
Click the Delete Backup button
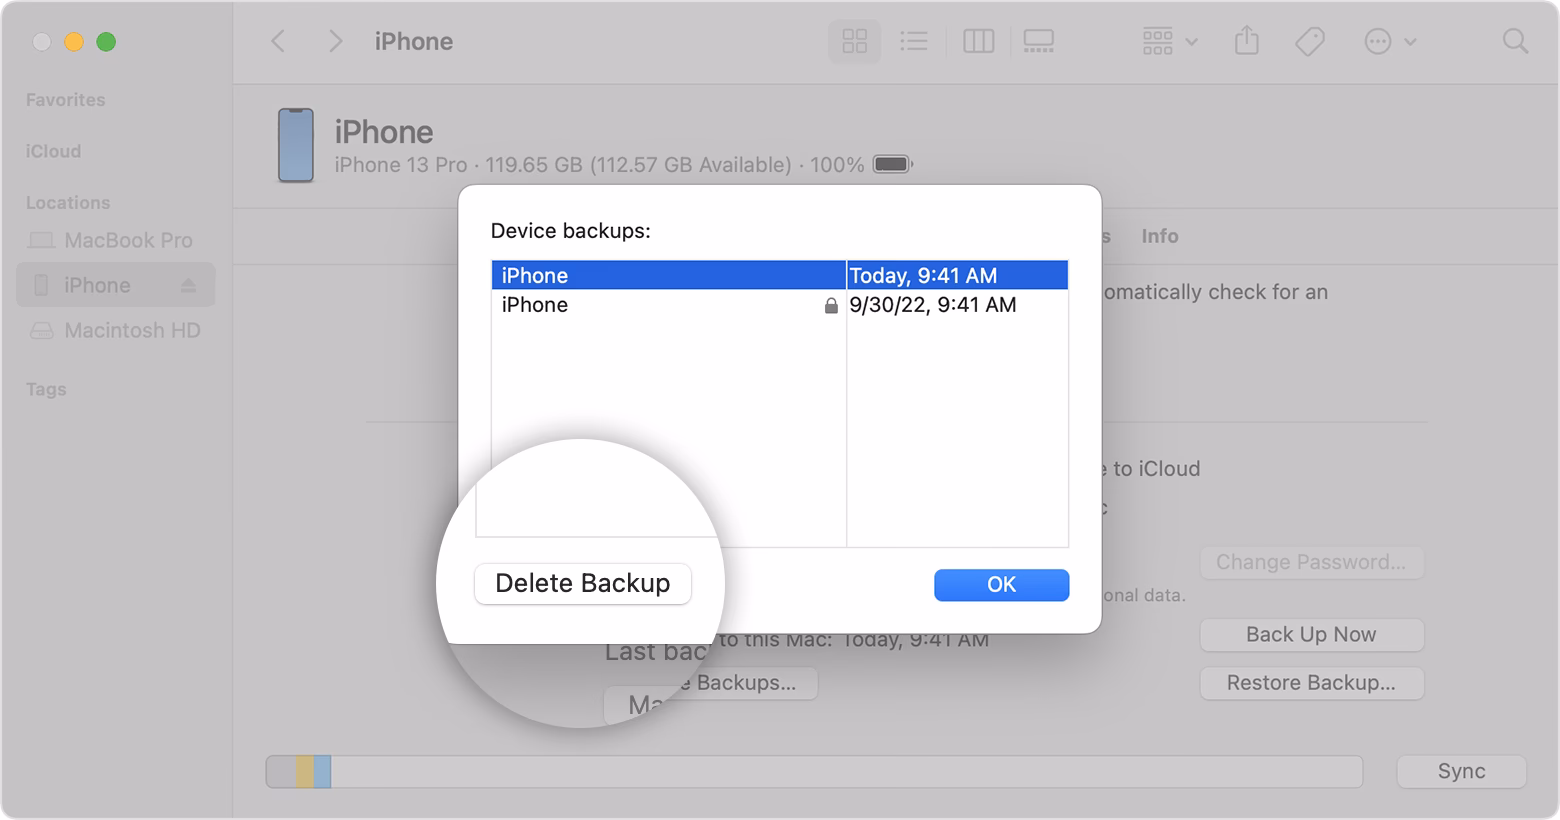pyautogui.click(x=583, y=584)
